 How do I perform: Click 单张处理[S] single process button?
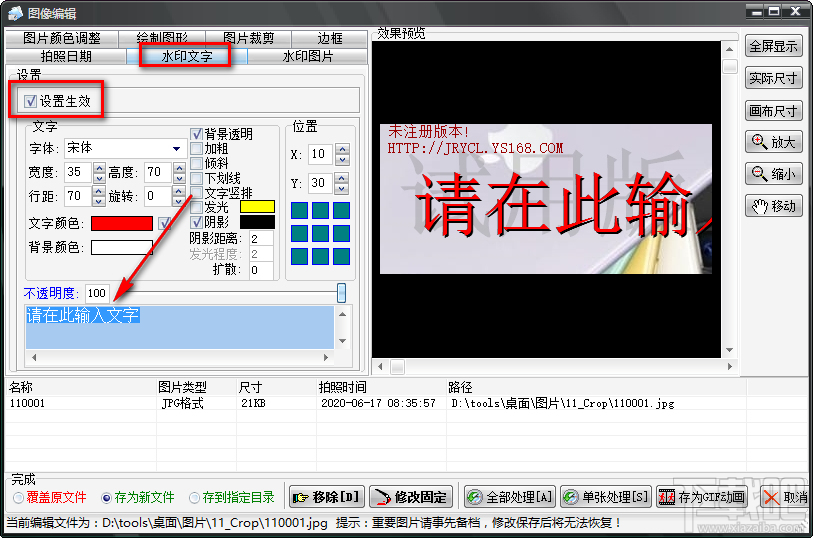606,497
